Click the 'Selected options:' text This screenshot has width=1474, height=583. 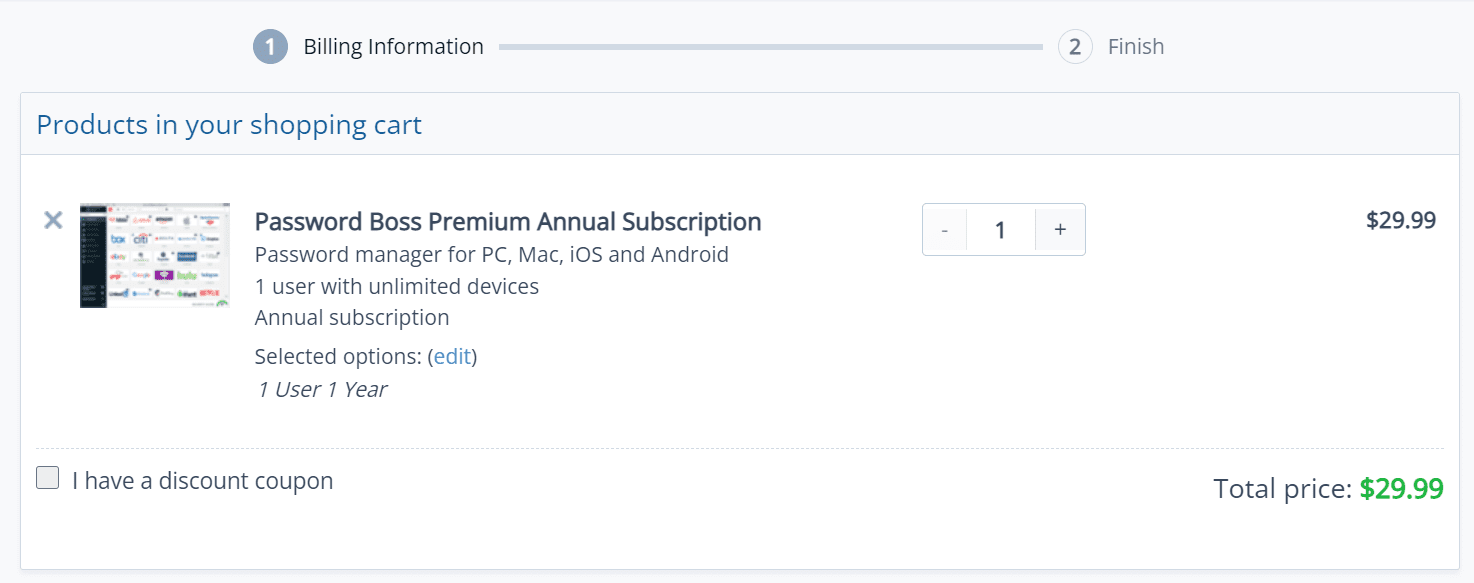click(x=339, y=356)
